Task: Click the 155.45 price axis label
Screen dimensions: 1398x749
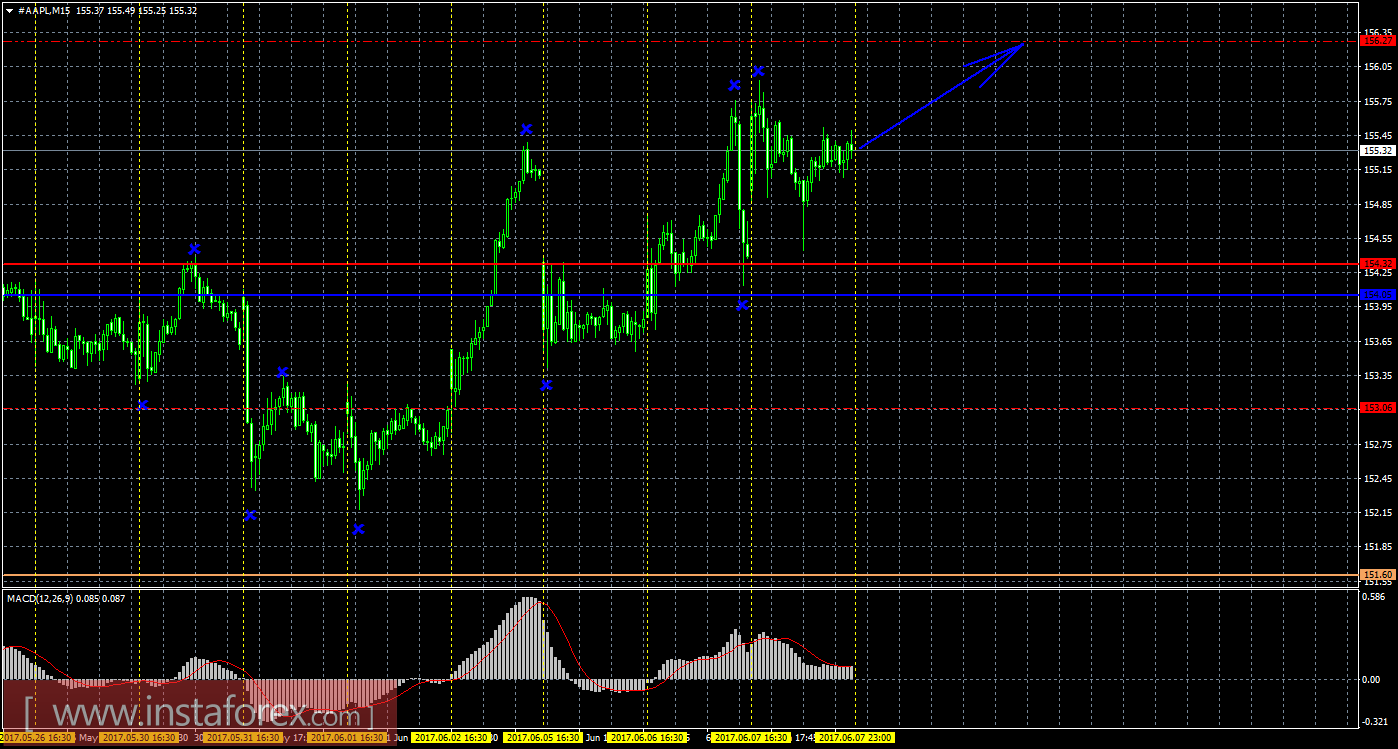Action: (1378, 135)
